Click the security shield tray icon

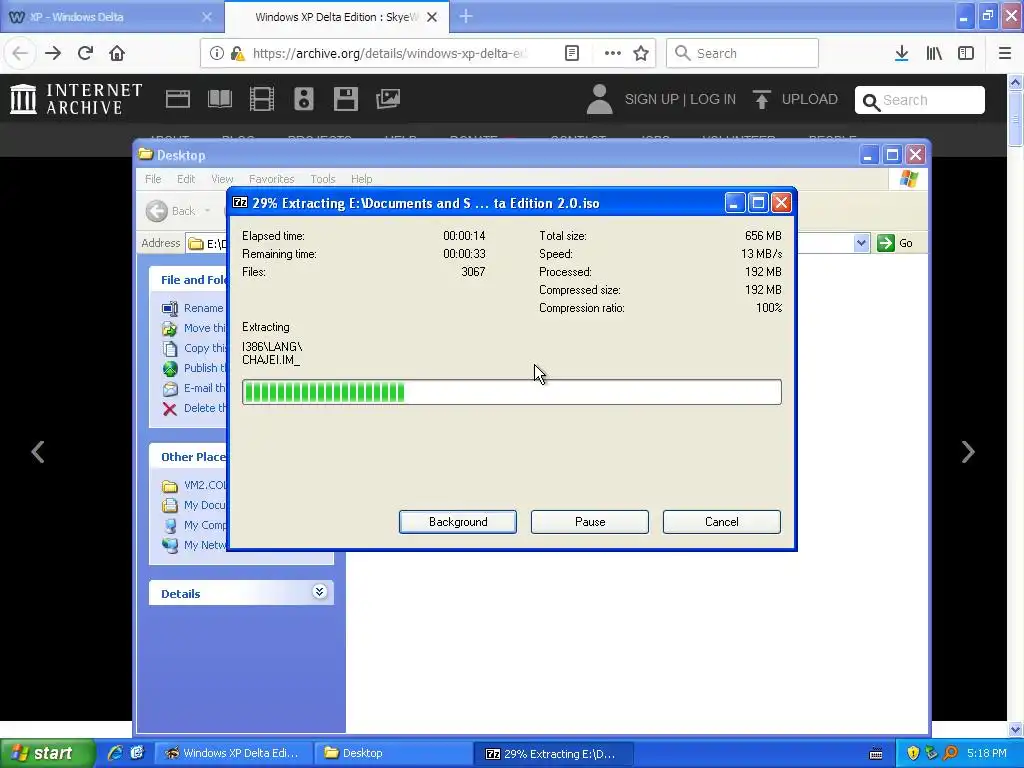point(913,753)
